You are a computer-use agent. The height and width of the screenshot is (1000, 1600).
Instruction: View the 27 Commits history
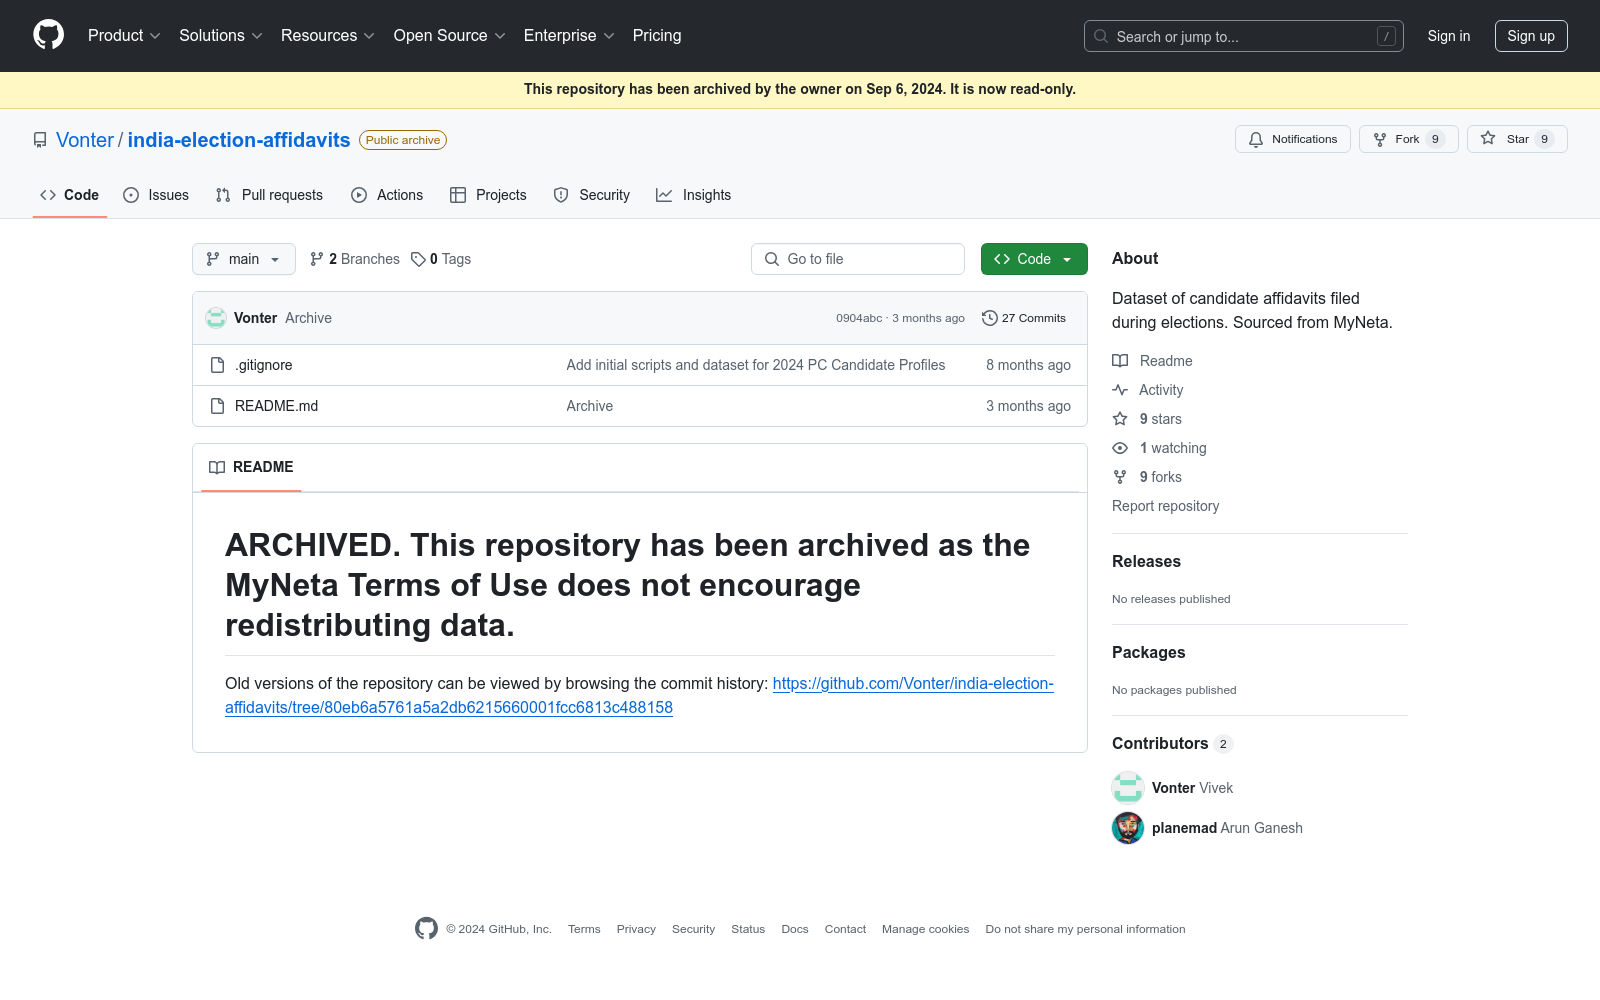1024,318
